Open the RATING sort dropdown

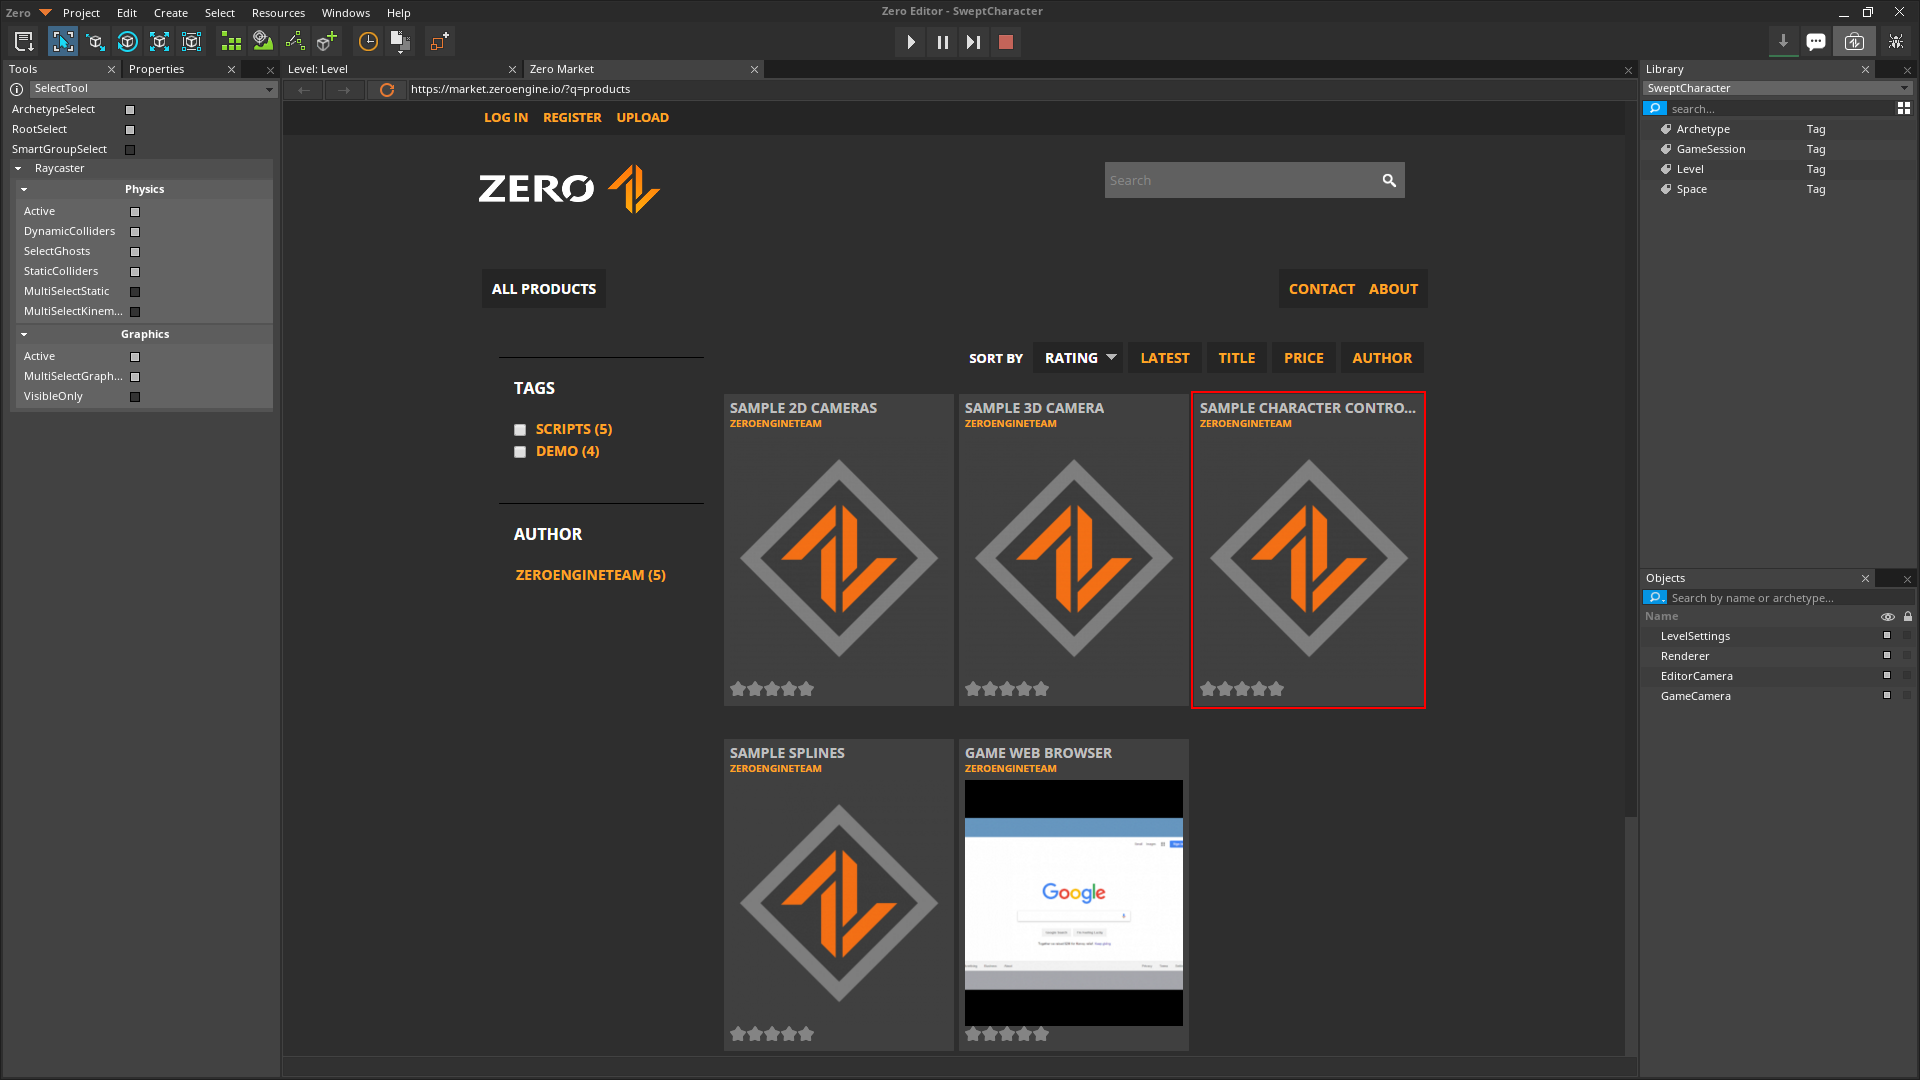[x=1078, y=358]
